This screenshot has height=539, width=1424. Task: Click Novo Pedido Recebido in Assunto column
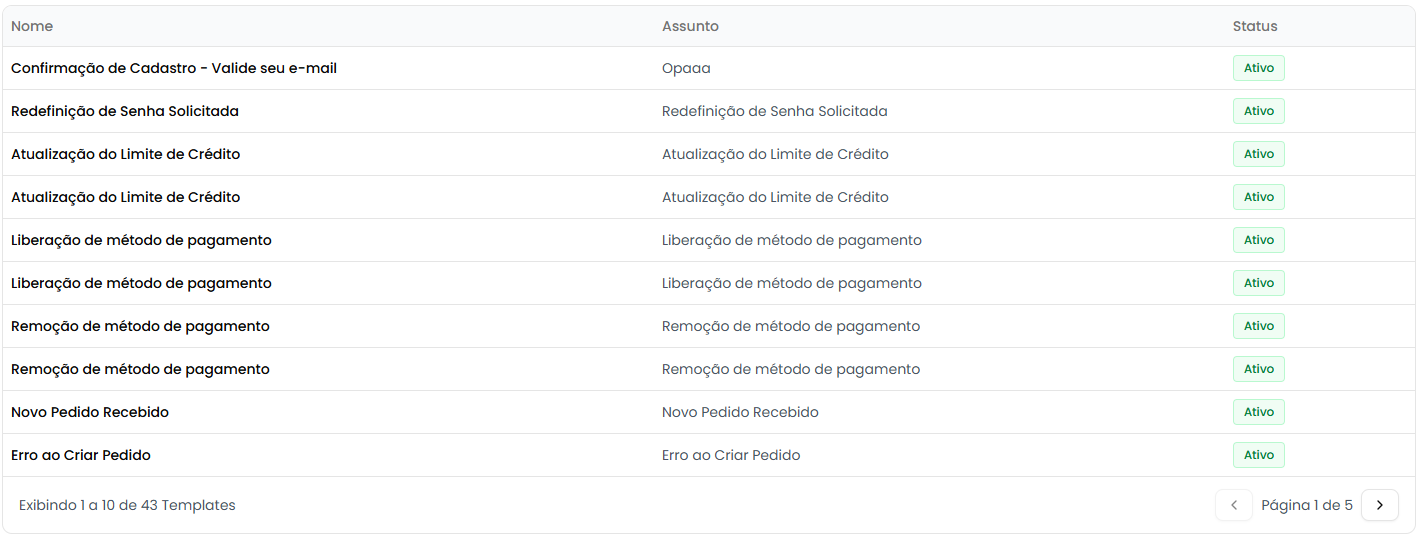click(x=740, y=412)
